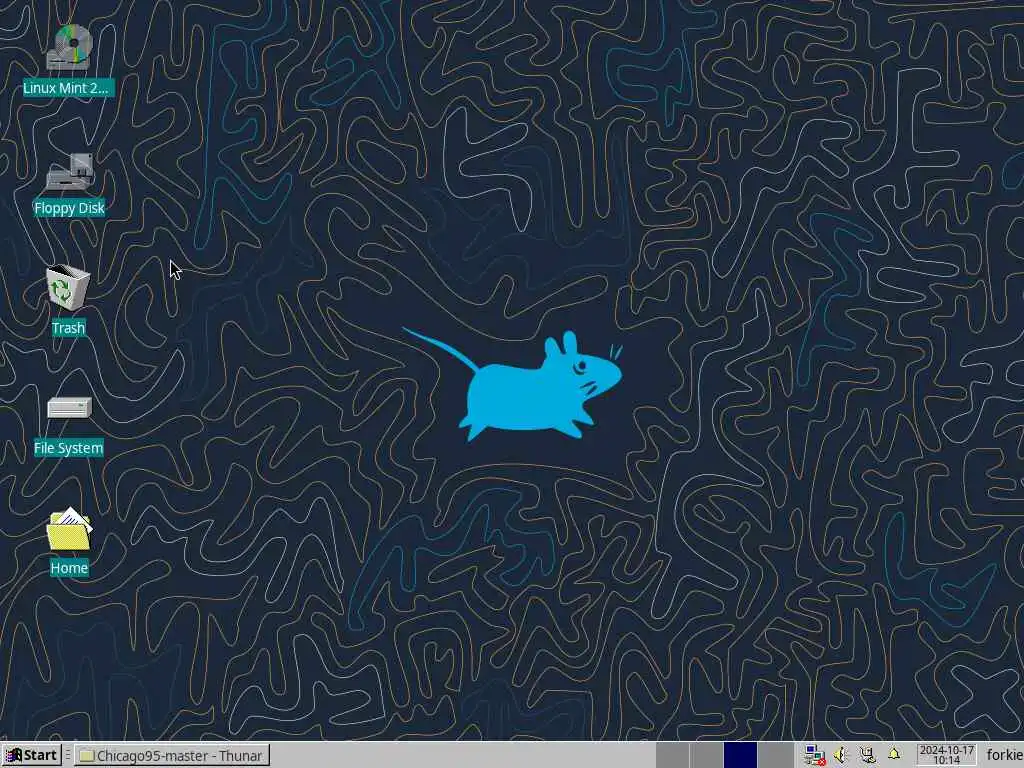1024x768 pixels.
Task: Click the "Trash" icon label text
Action: tap(69, 328)
